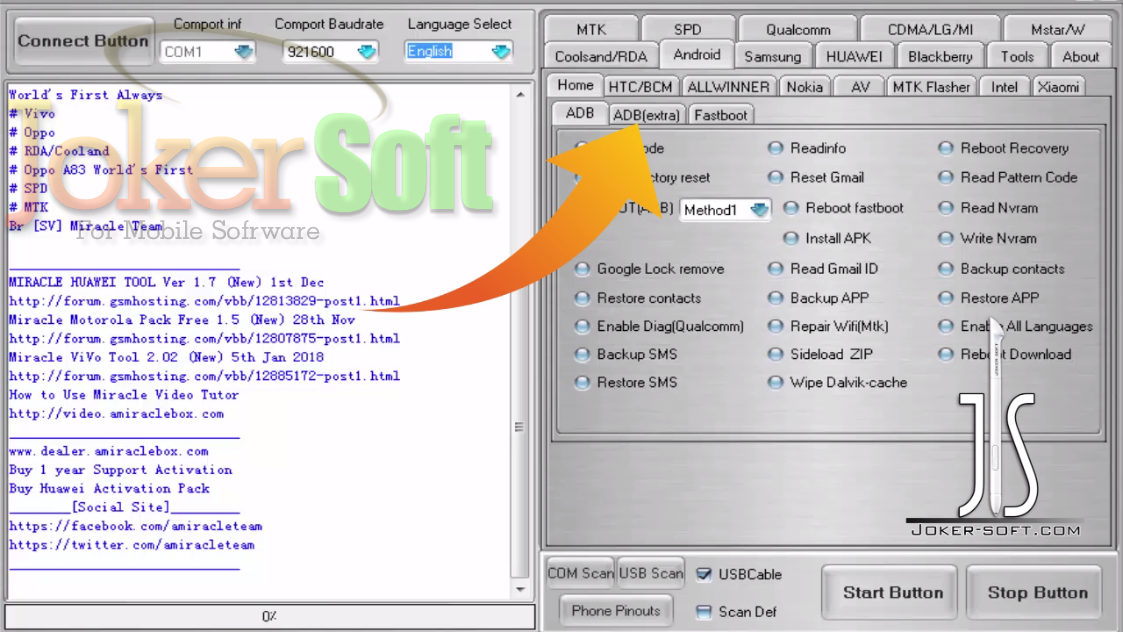Select the Wipe Dalvik-cache option
The width and height of the screenshot is (1123, 632).
coord(837,383)
